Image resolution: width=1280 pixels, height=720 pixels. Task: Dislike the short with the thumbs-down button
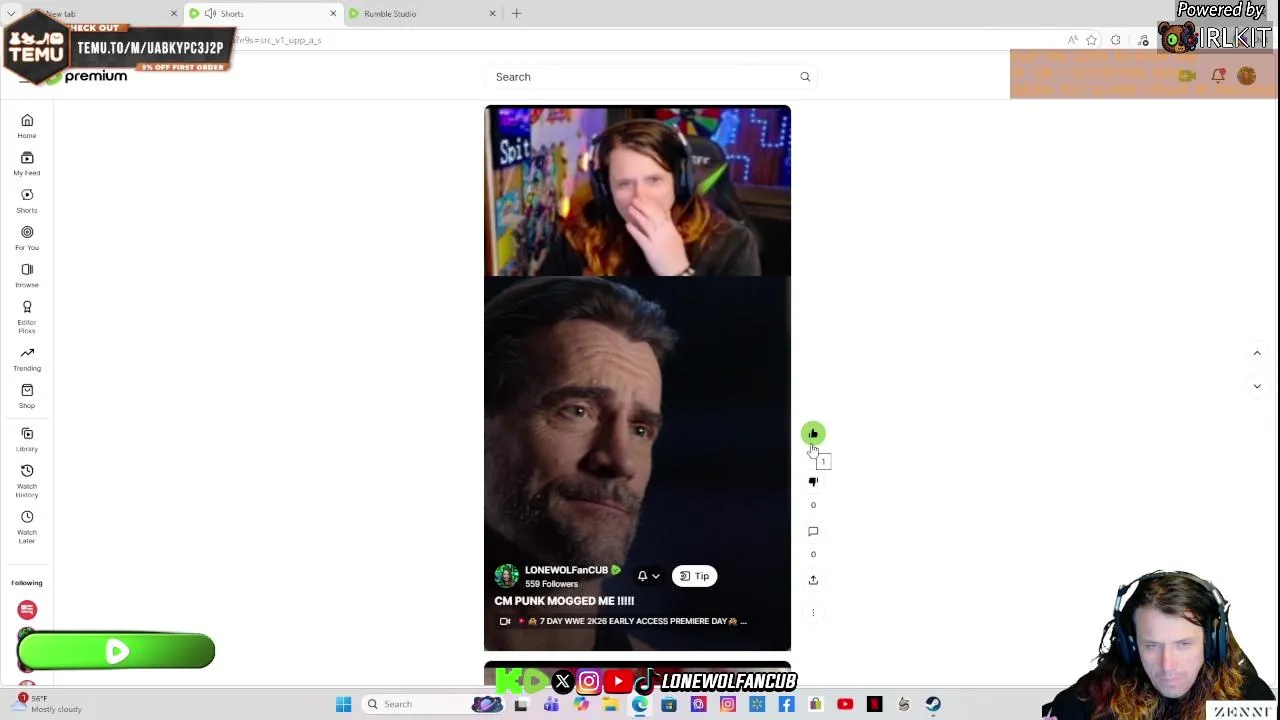813,482
